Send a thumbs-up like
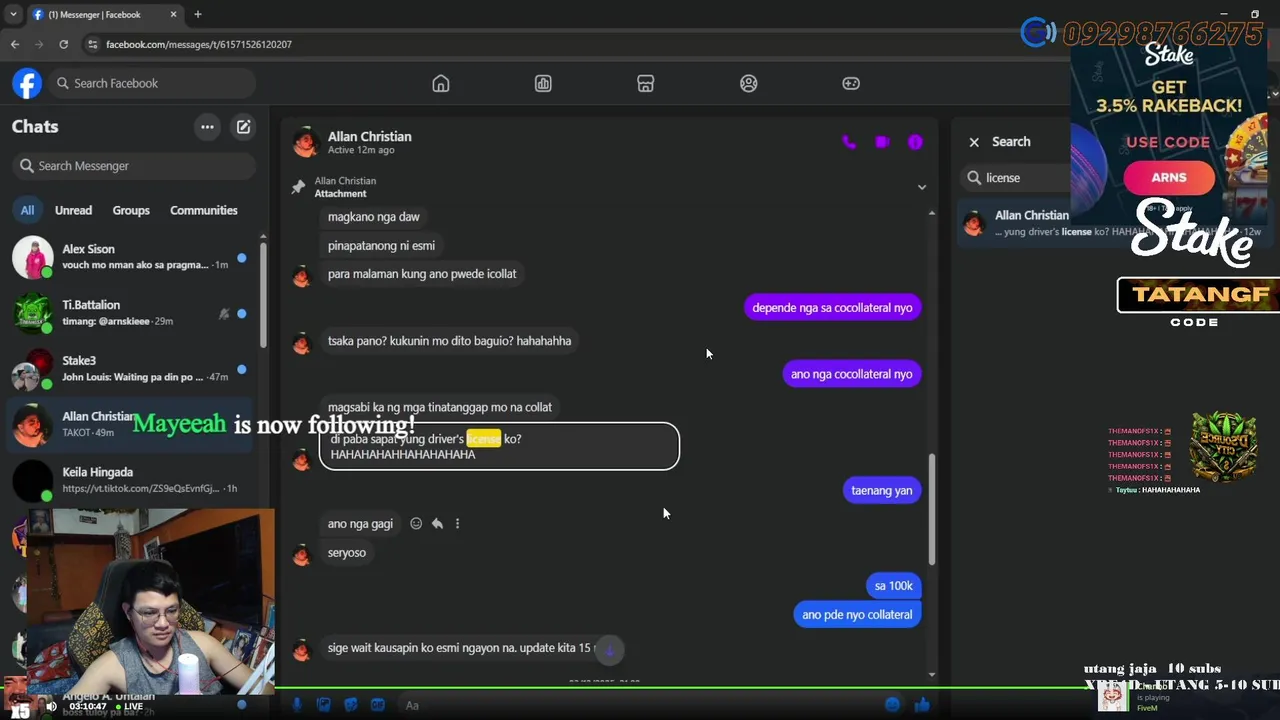The width and height of the screenshot is (1280, 720). 922,705
